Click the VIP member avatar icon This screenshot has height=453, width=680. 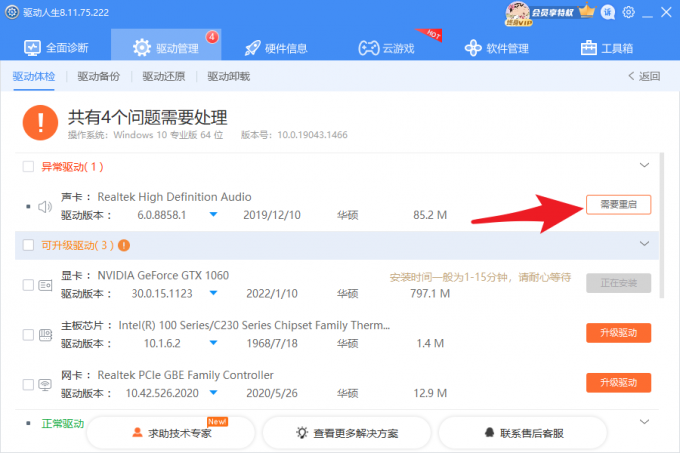pos(518,13)
